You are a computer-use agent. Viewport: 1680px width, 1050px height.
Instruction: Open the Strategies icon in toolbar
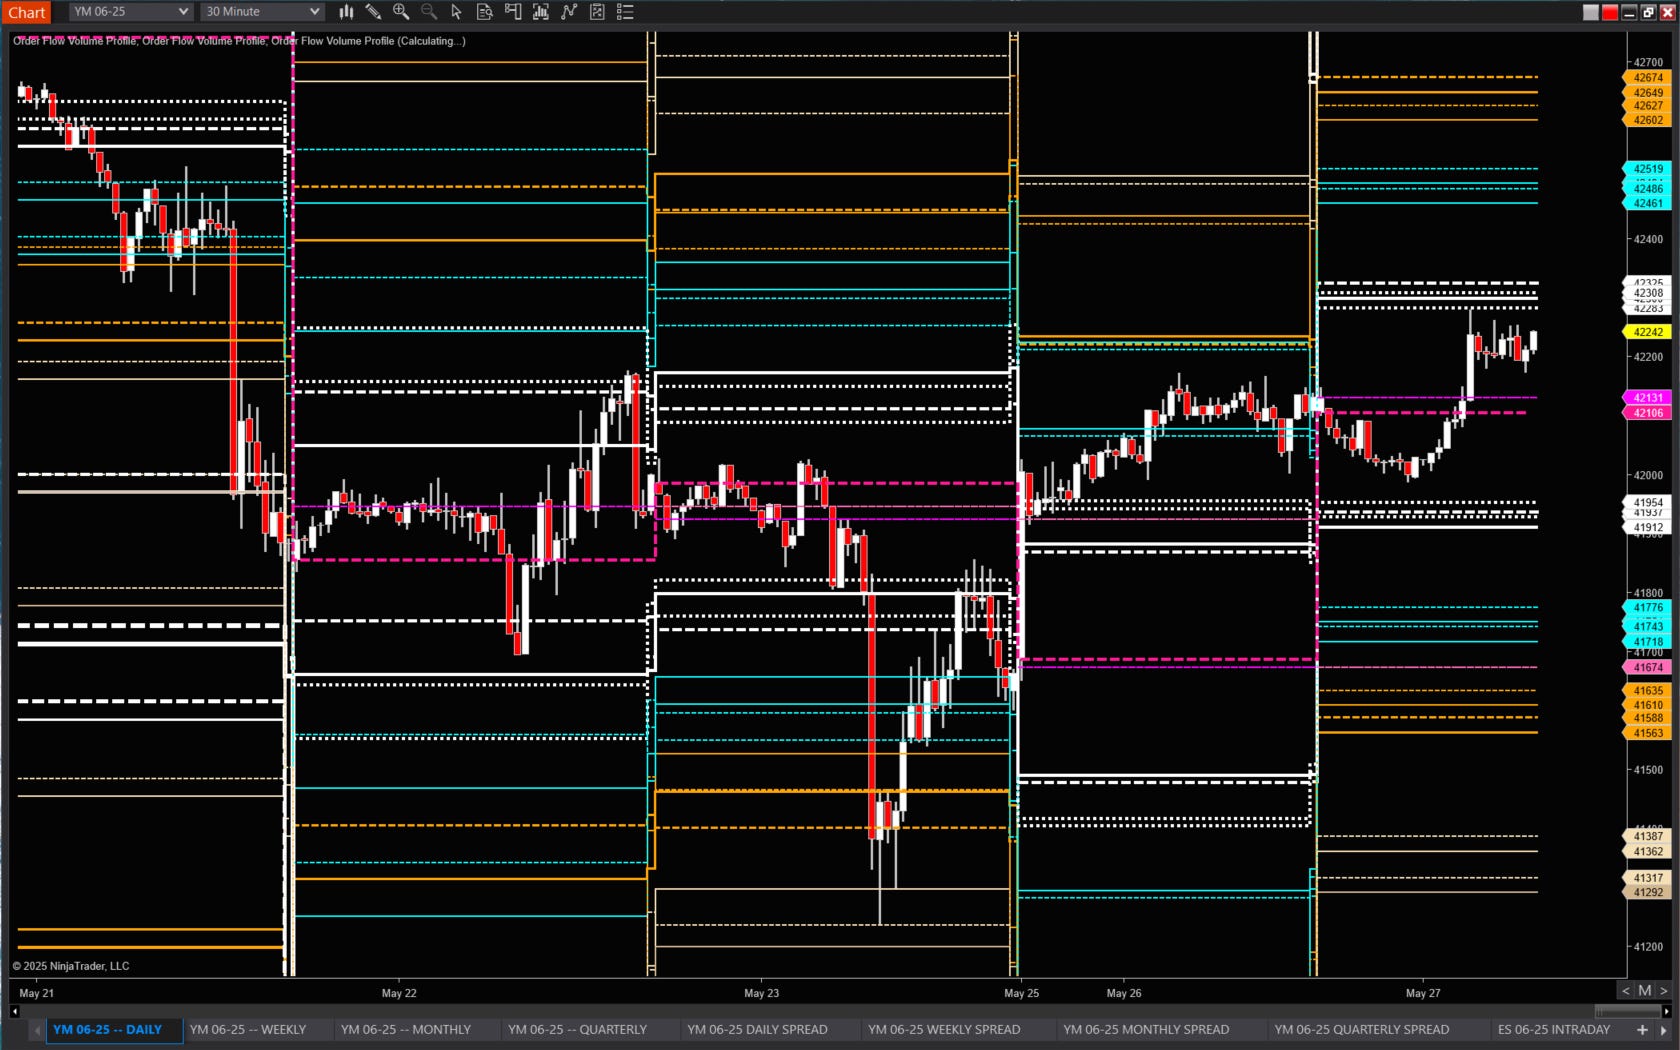569,12
